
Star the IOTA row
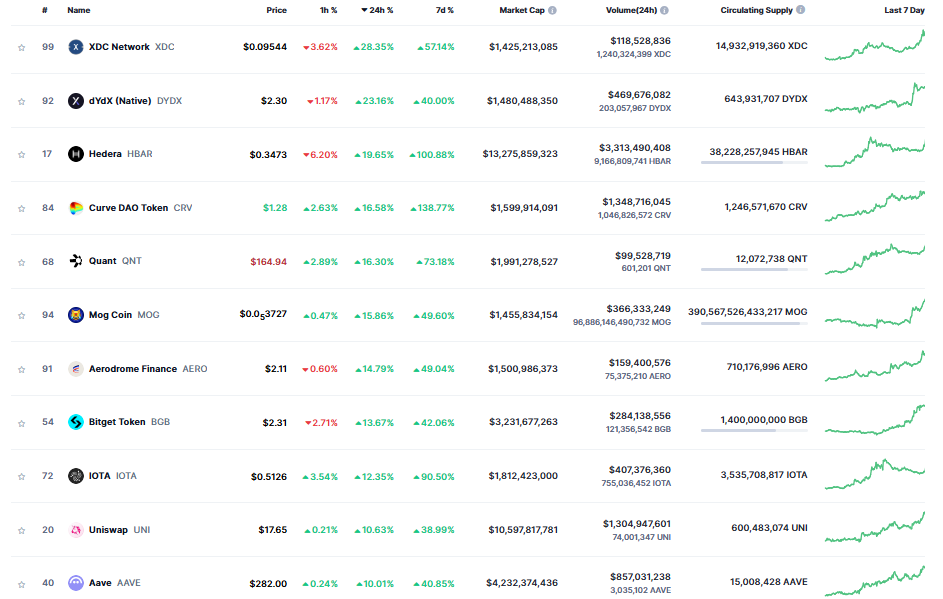pyautogui.click(x=22, y=477)
